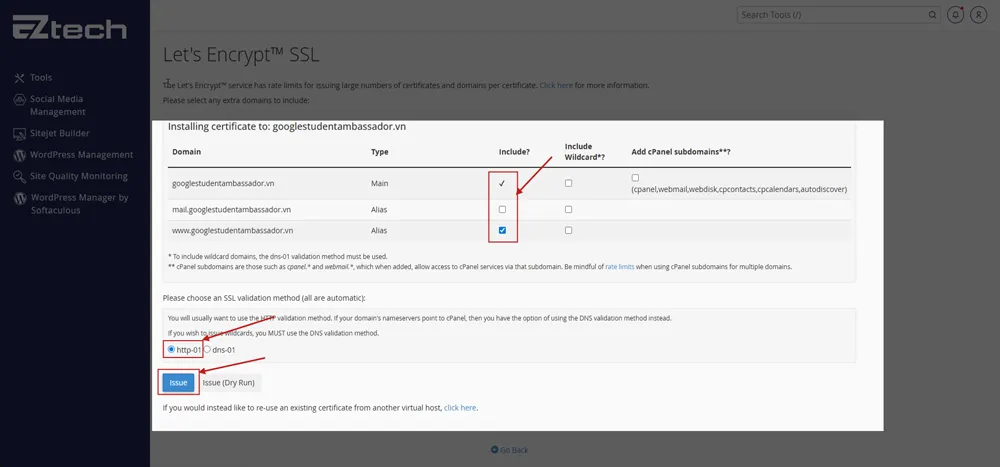Click WordPress Manager by Softaculous icon

click(19, 198)
